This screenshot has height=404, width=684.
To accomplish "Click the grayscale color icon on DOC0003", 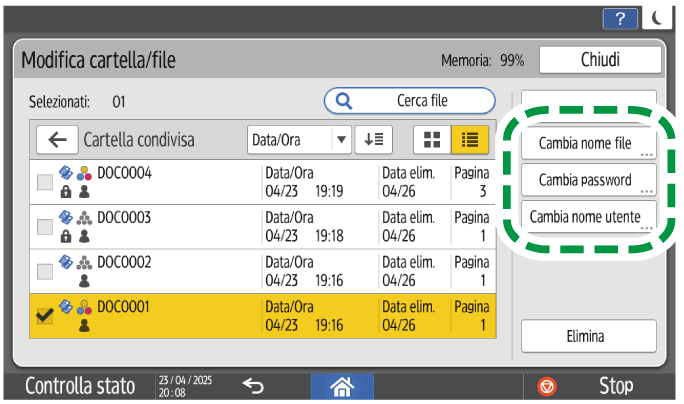I will click(84, 218).
